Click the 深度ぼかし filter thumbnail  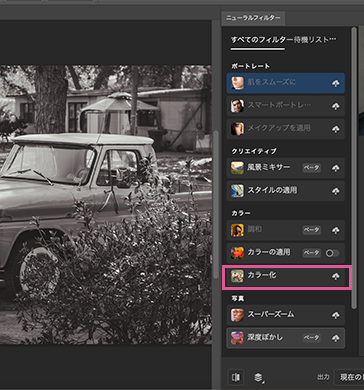click(x=237, y=338)
